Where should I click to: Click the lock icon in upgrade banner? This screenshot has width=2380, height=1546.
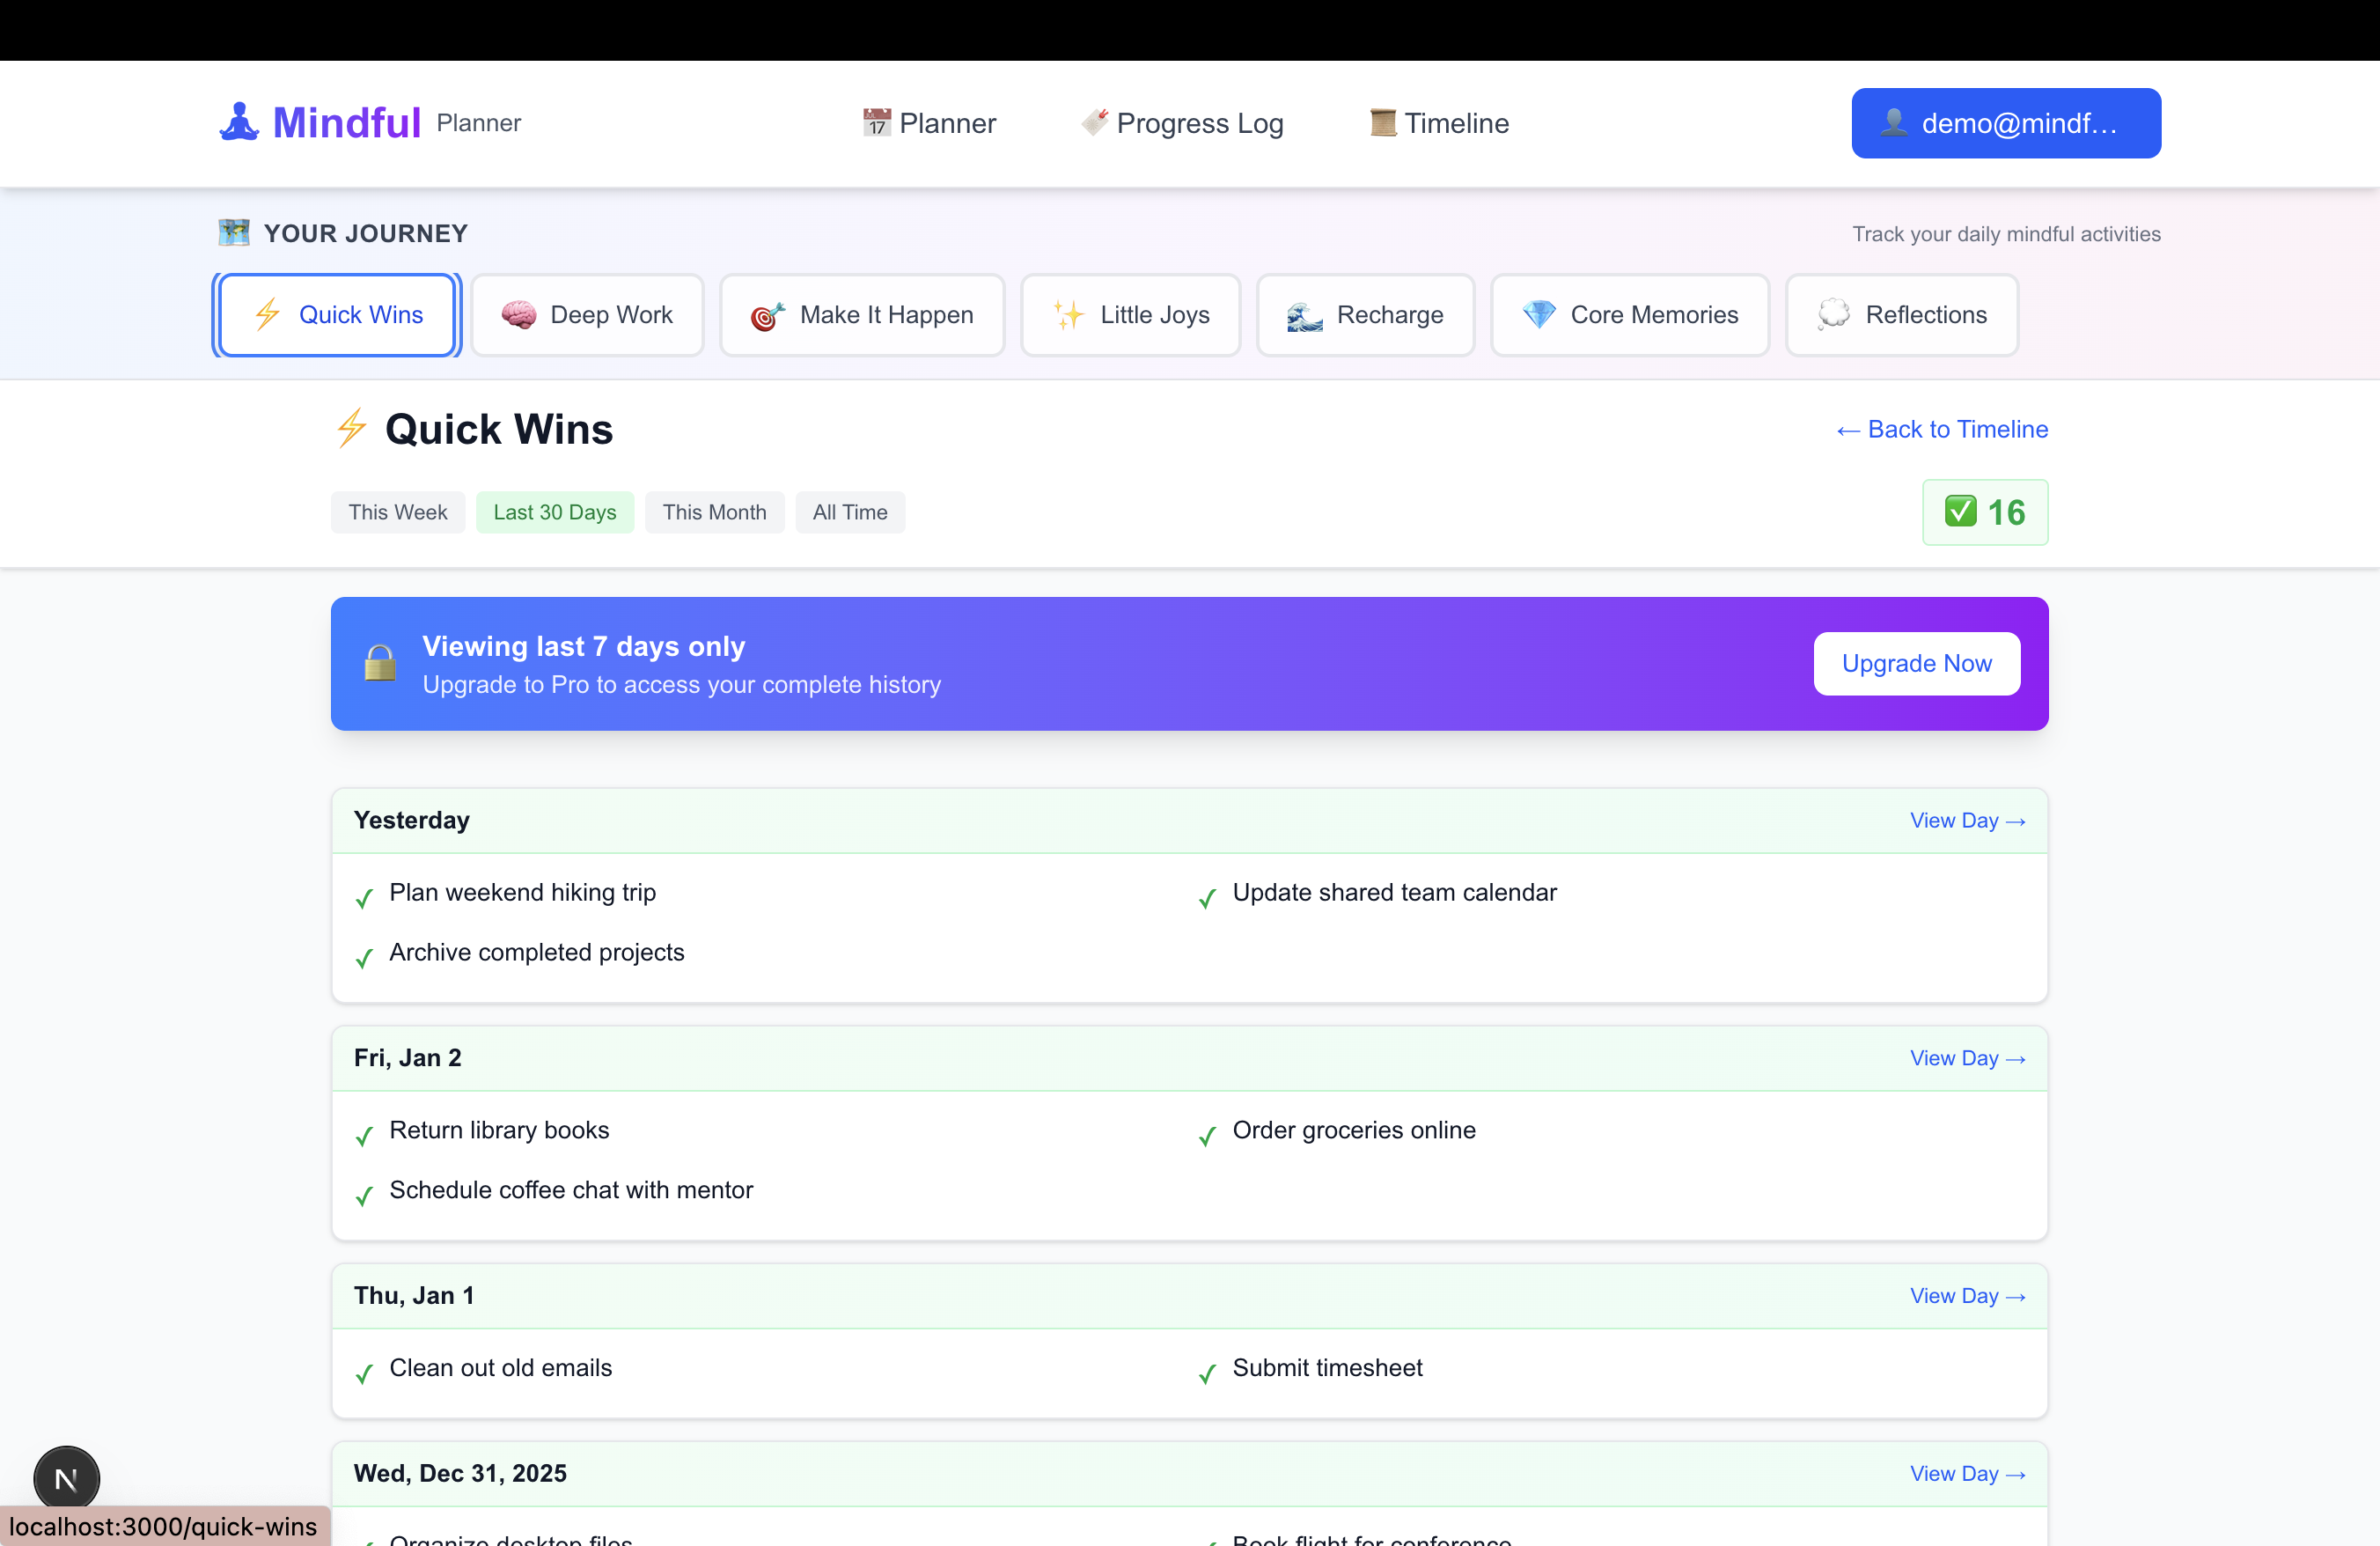[380, 663]
